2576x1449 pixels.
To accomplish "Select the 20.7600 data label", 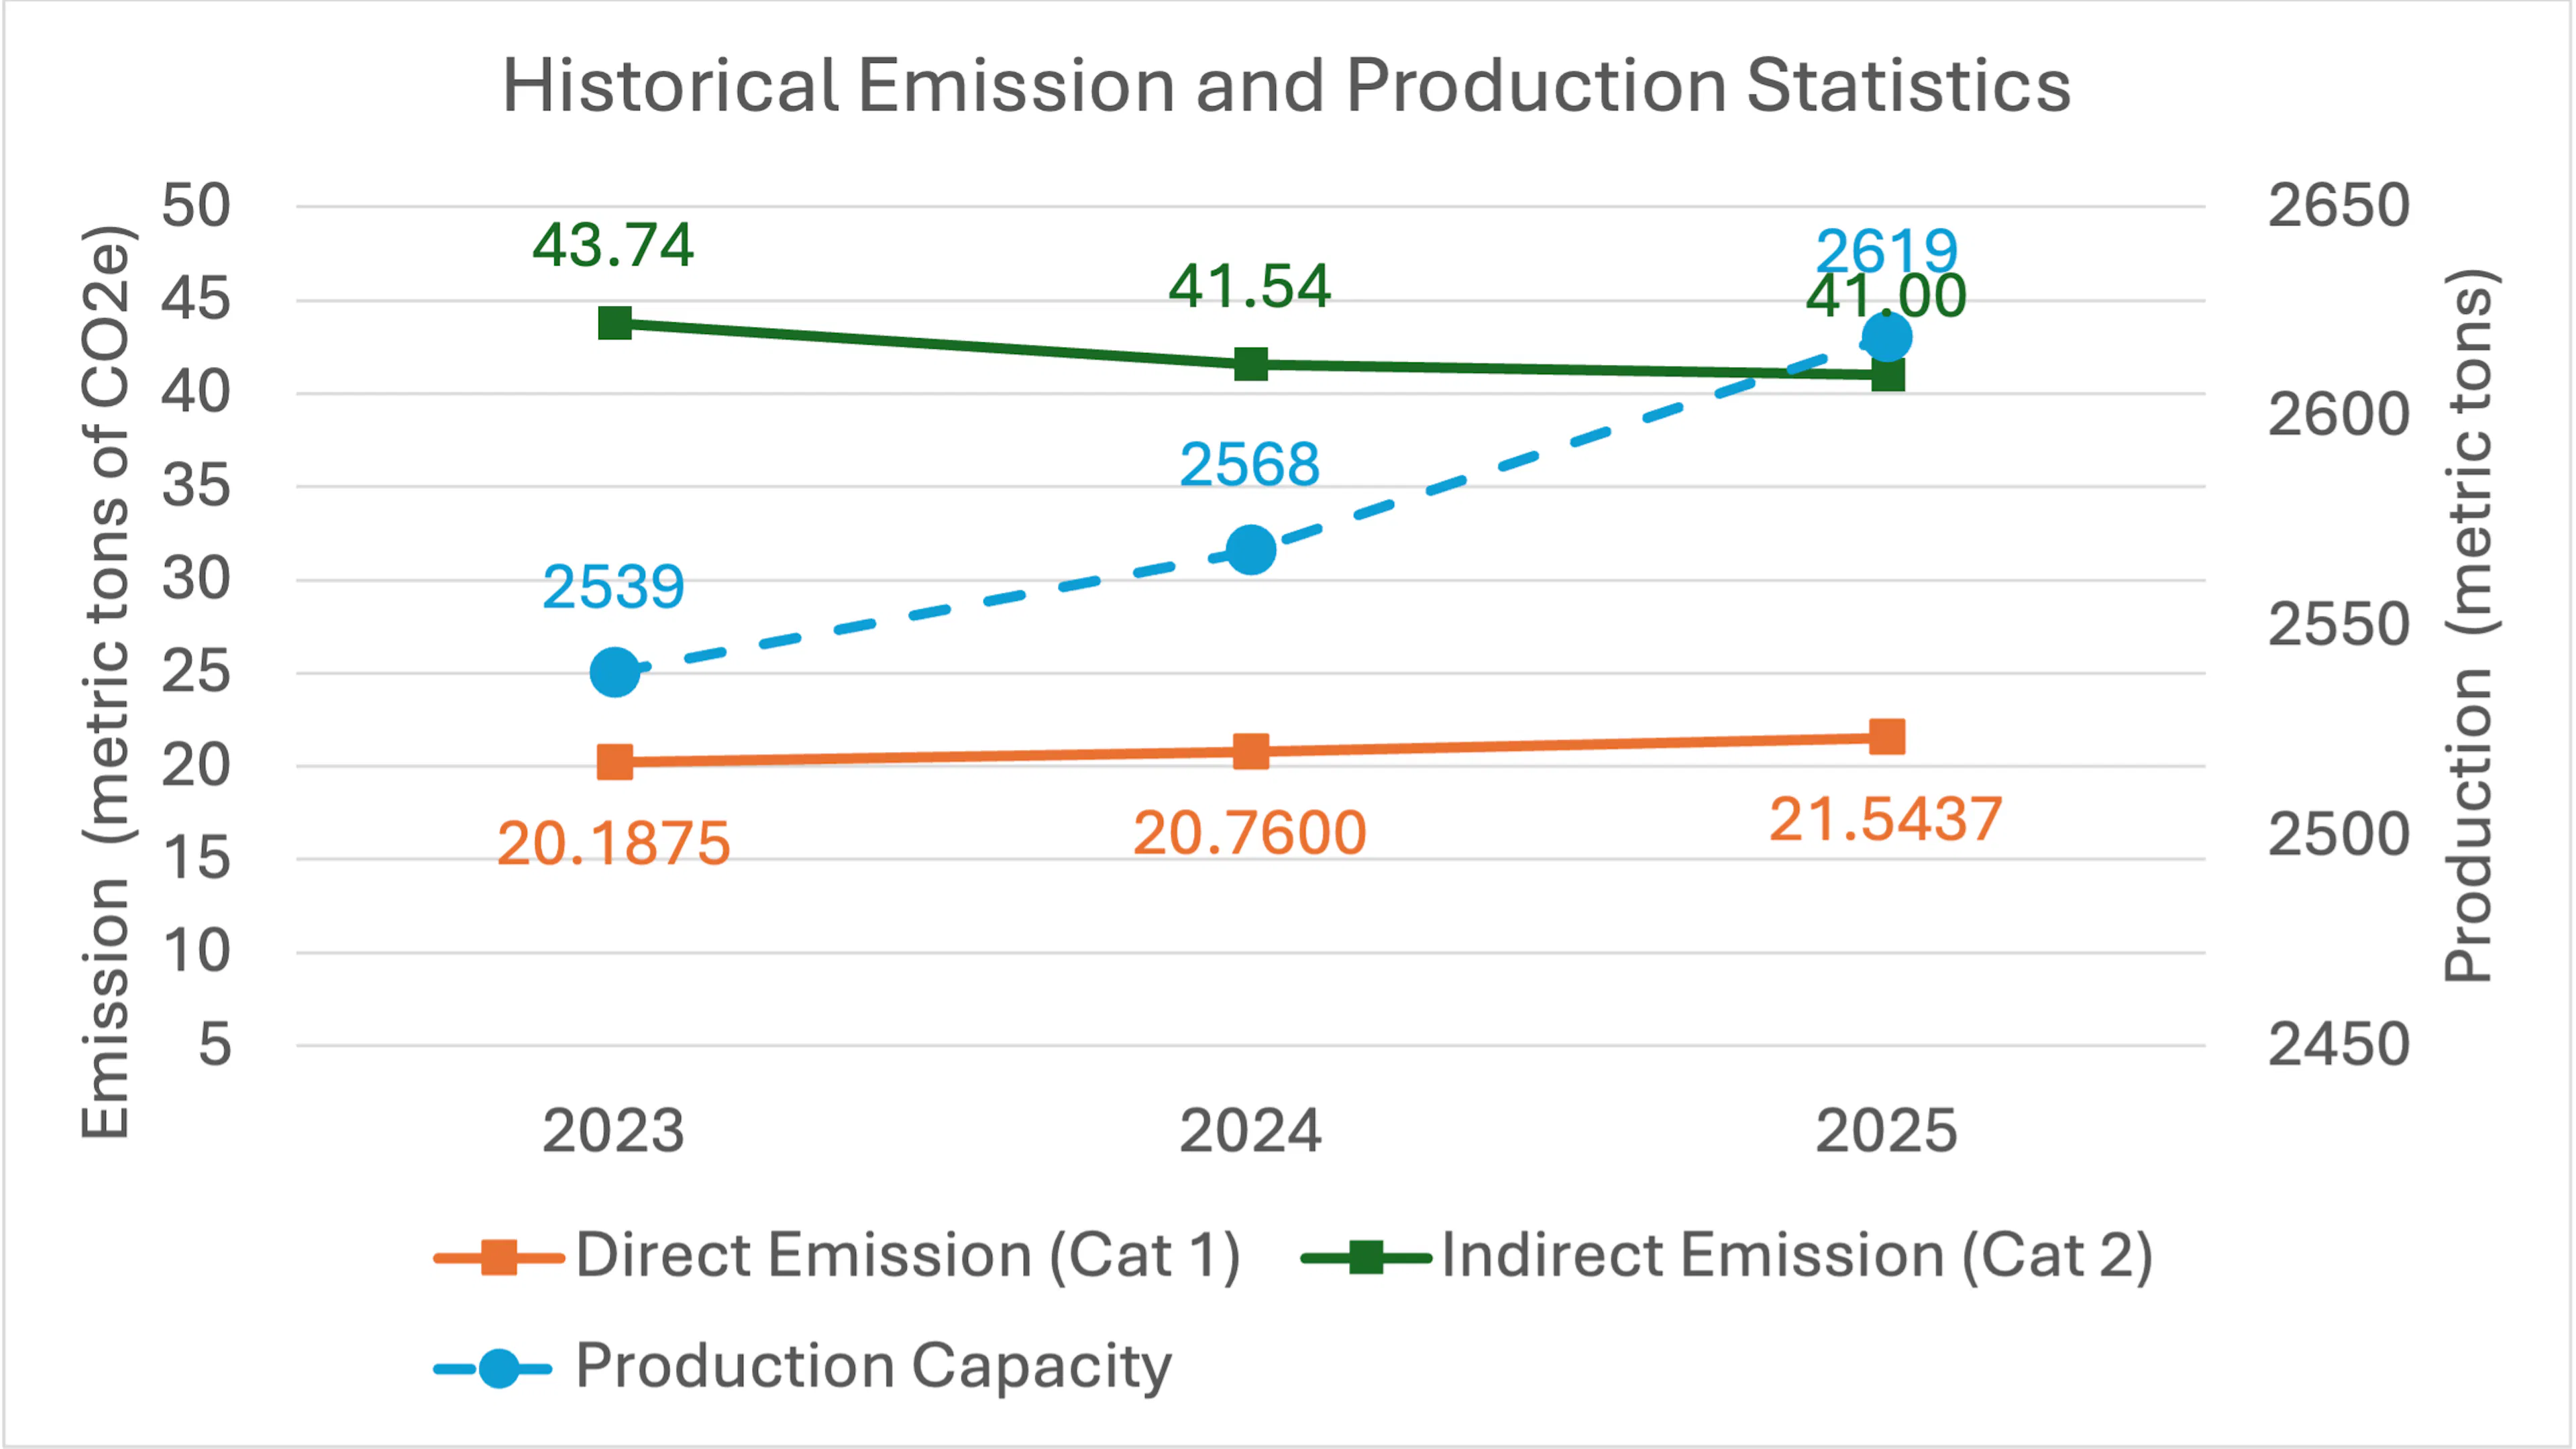I will point(1250,833).
